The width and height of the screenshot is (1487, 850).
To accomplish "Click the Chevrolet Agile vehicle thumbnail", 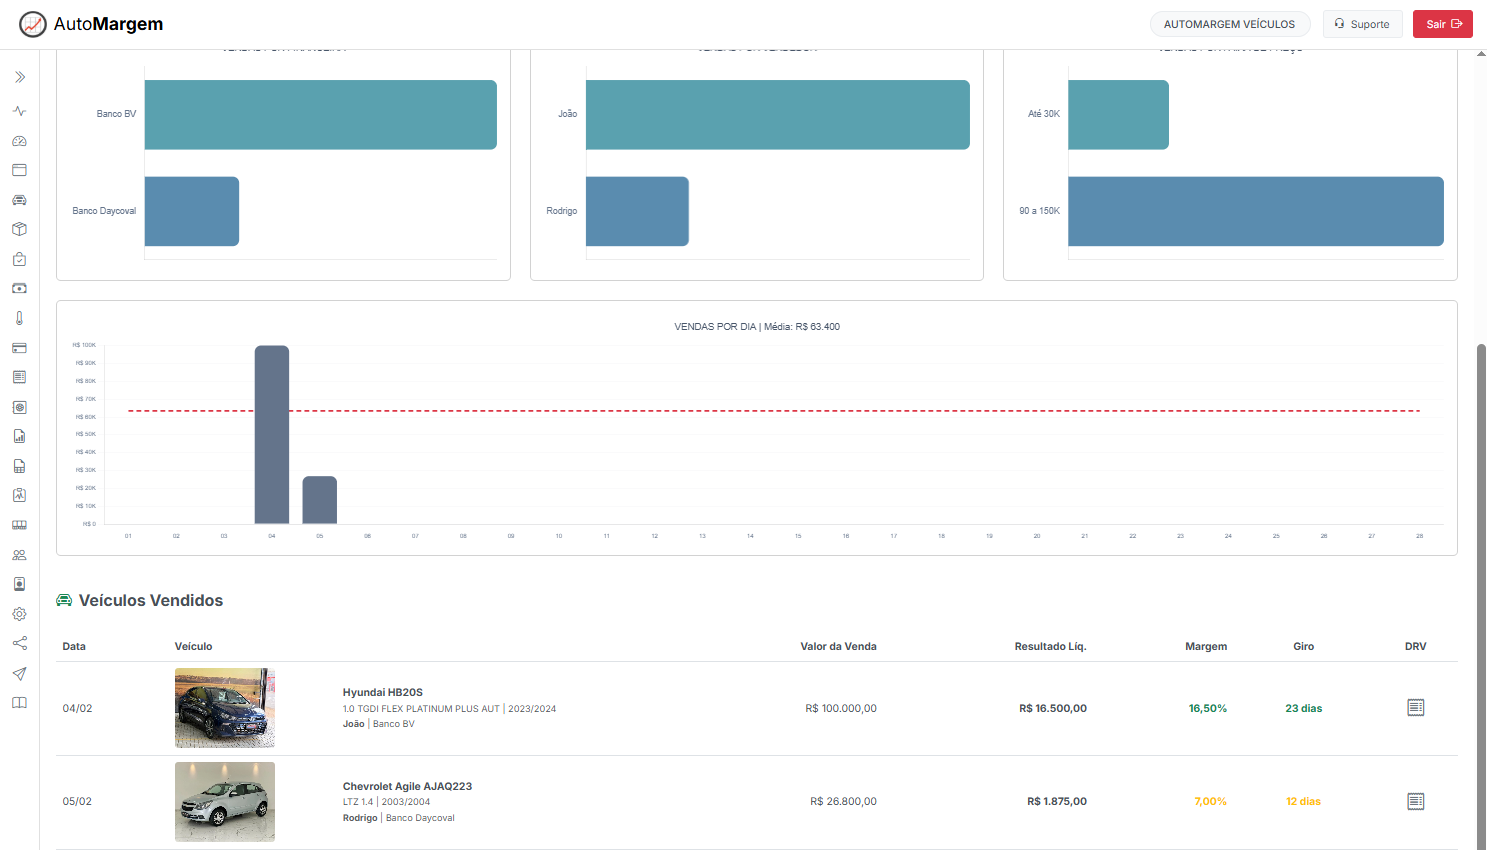I will 225,801.
